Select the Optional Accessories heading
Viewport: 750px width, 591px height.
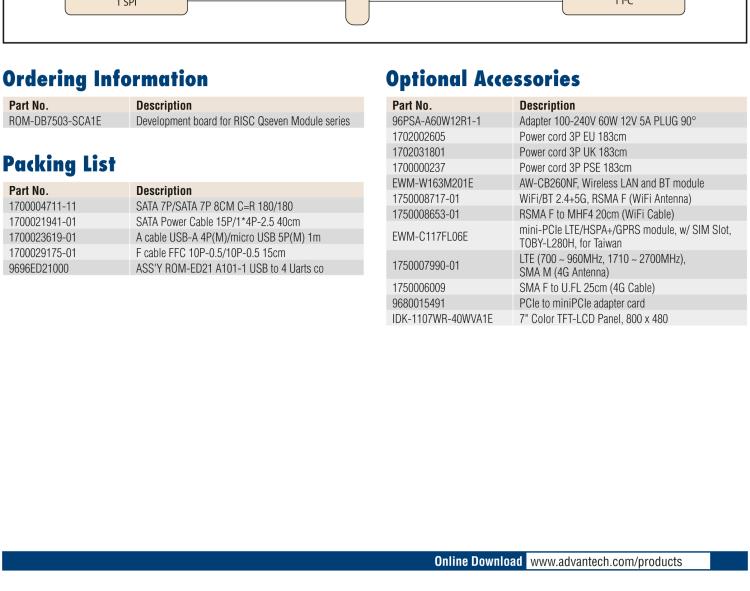tap(482, 78)
